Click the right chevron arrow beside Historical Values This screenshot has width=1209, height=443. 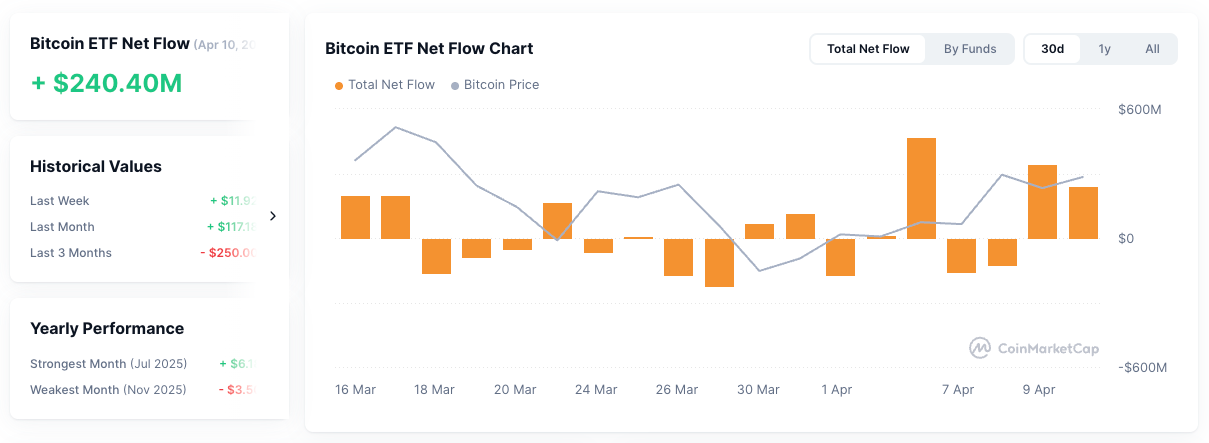point(273,215)
